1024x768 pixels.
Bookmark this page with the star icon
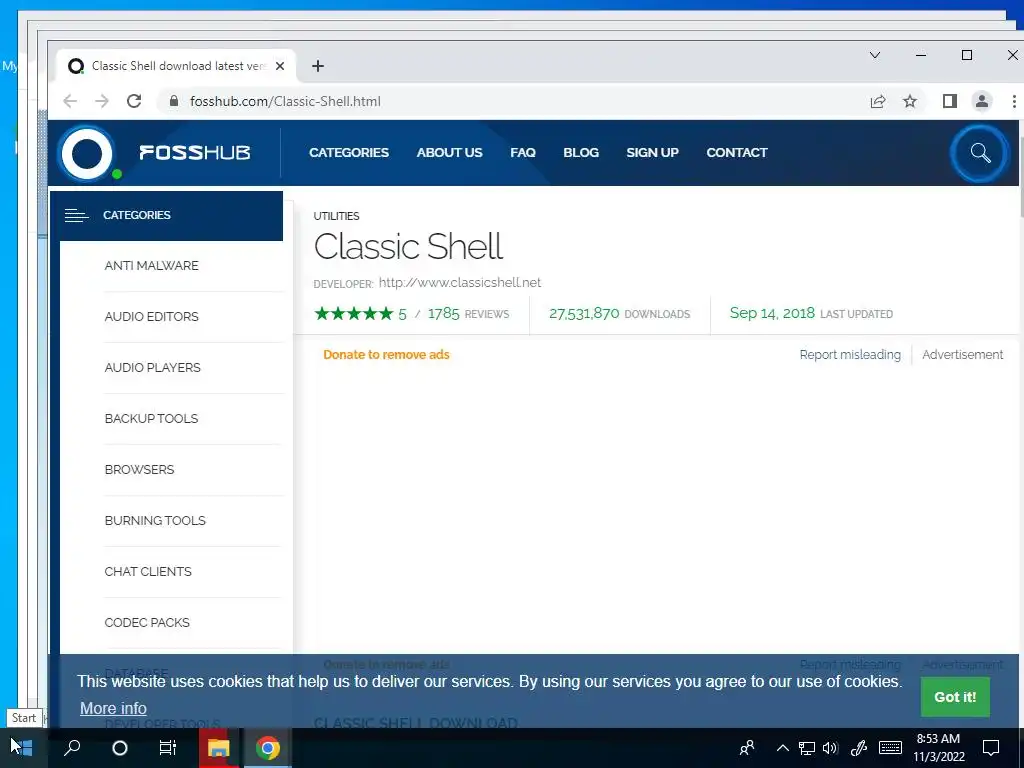[910, 101]
